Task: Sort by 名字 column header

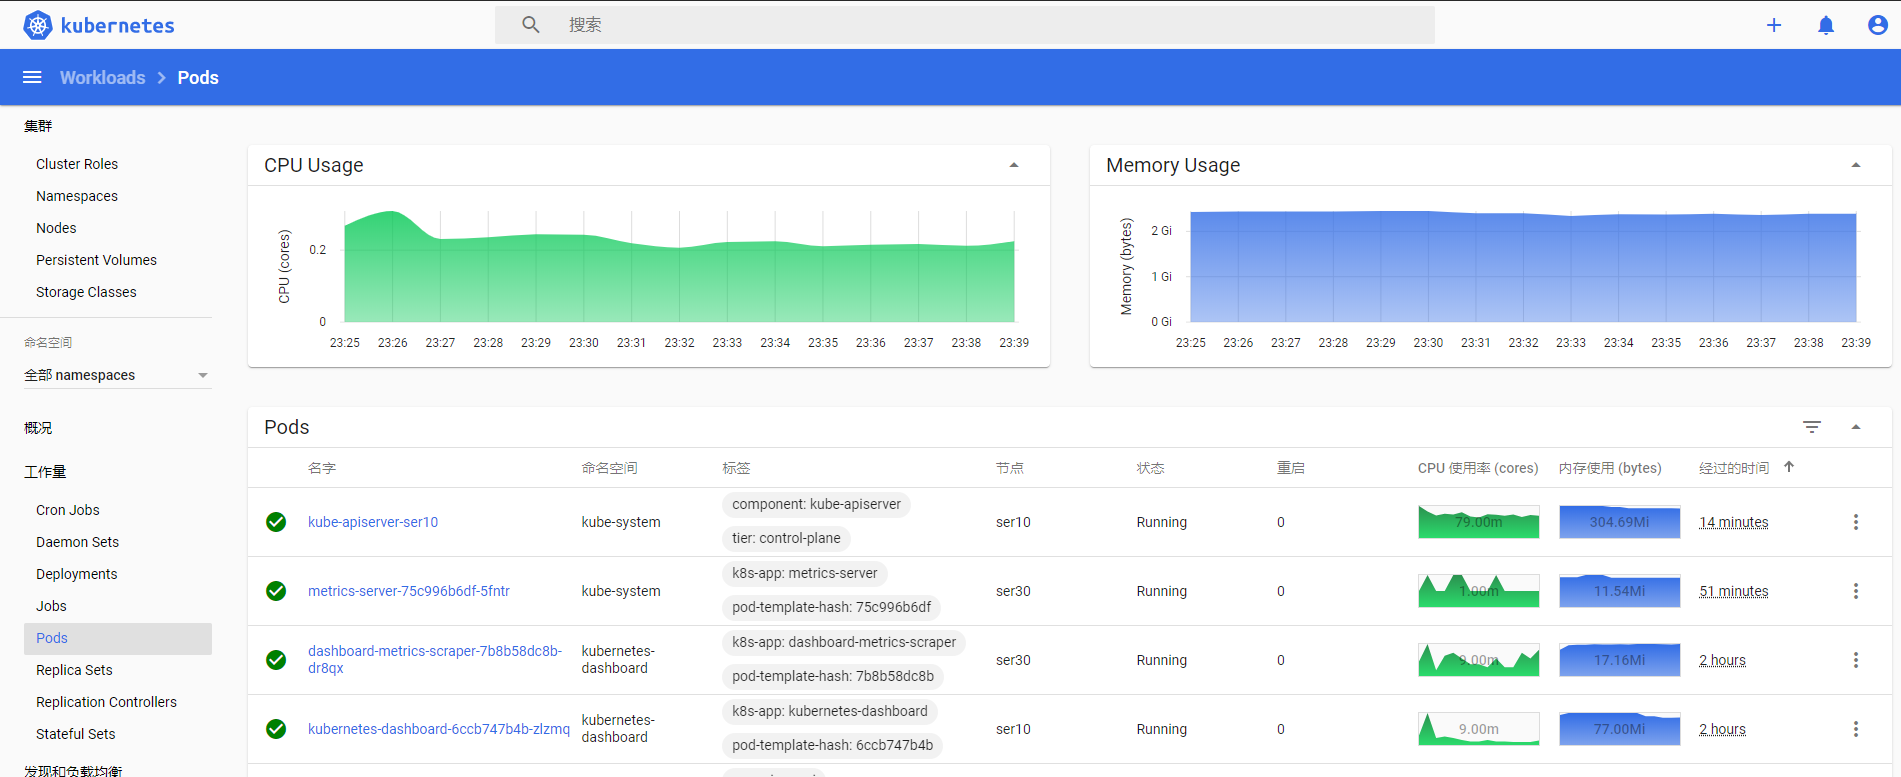Action: tap(322, 468)
